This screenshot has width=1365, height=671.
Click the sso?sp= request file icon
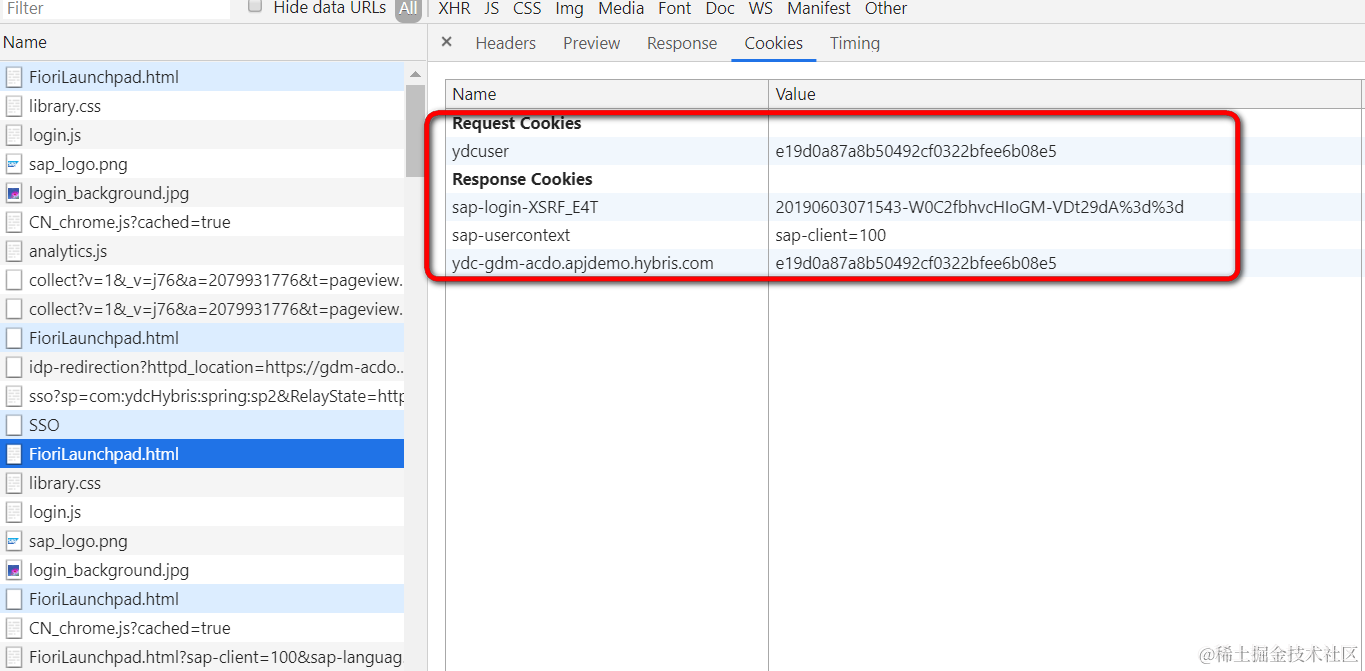coord(14,396)
